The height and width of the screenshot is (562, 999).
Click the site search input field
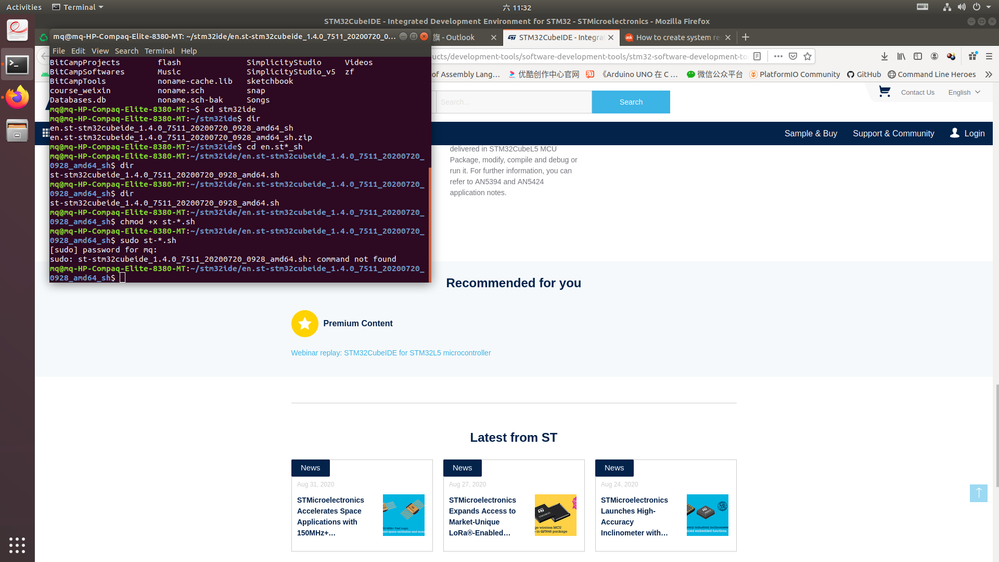[x=513, y=102]
